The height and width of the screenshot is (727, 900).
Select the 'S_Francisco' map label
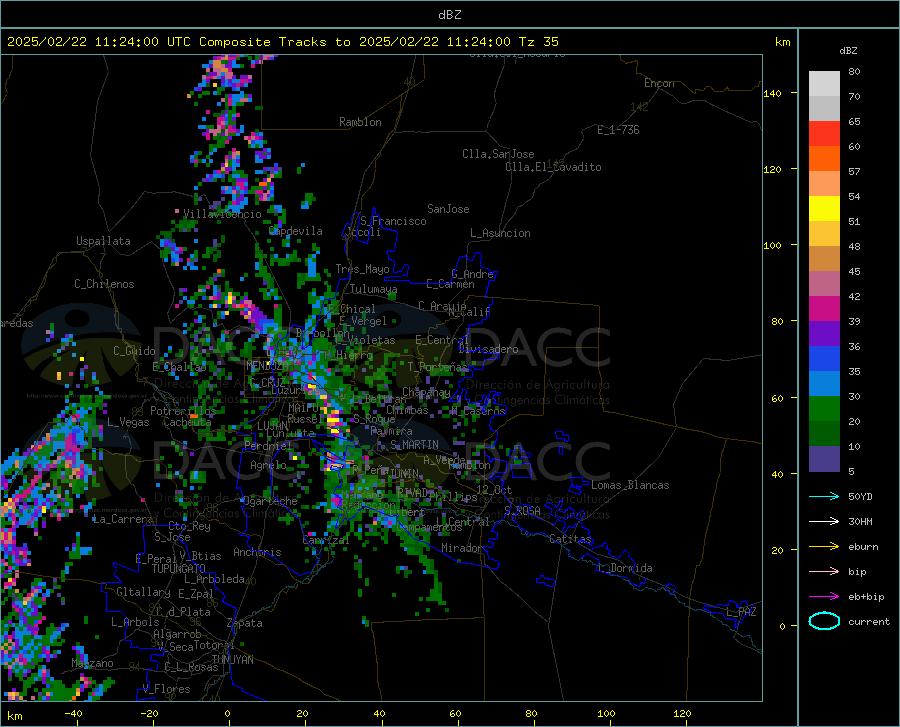tap(393, 221)
